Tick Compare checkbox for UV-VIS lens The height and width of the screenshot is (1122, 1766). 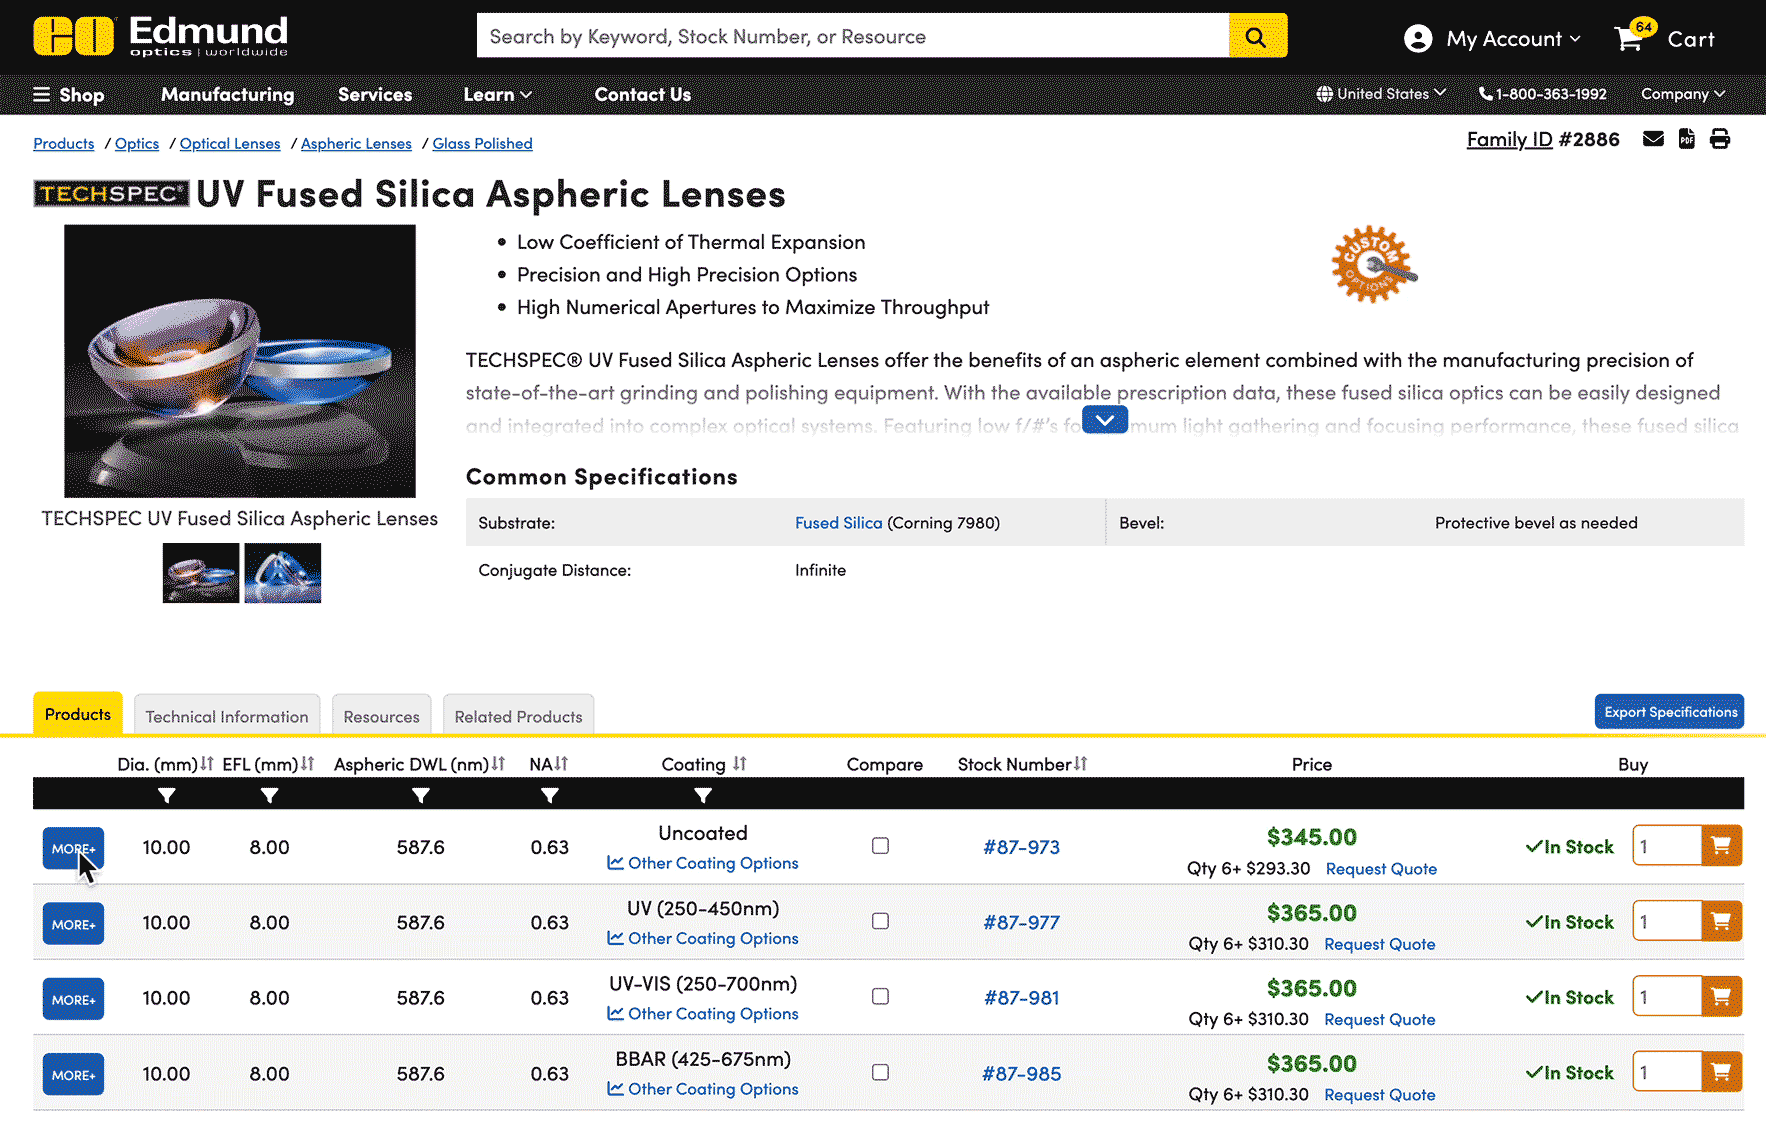[x=880, y=997]
